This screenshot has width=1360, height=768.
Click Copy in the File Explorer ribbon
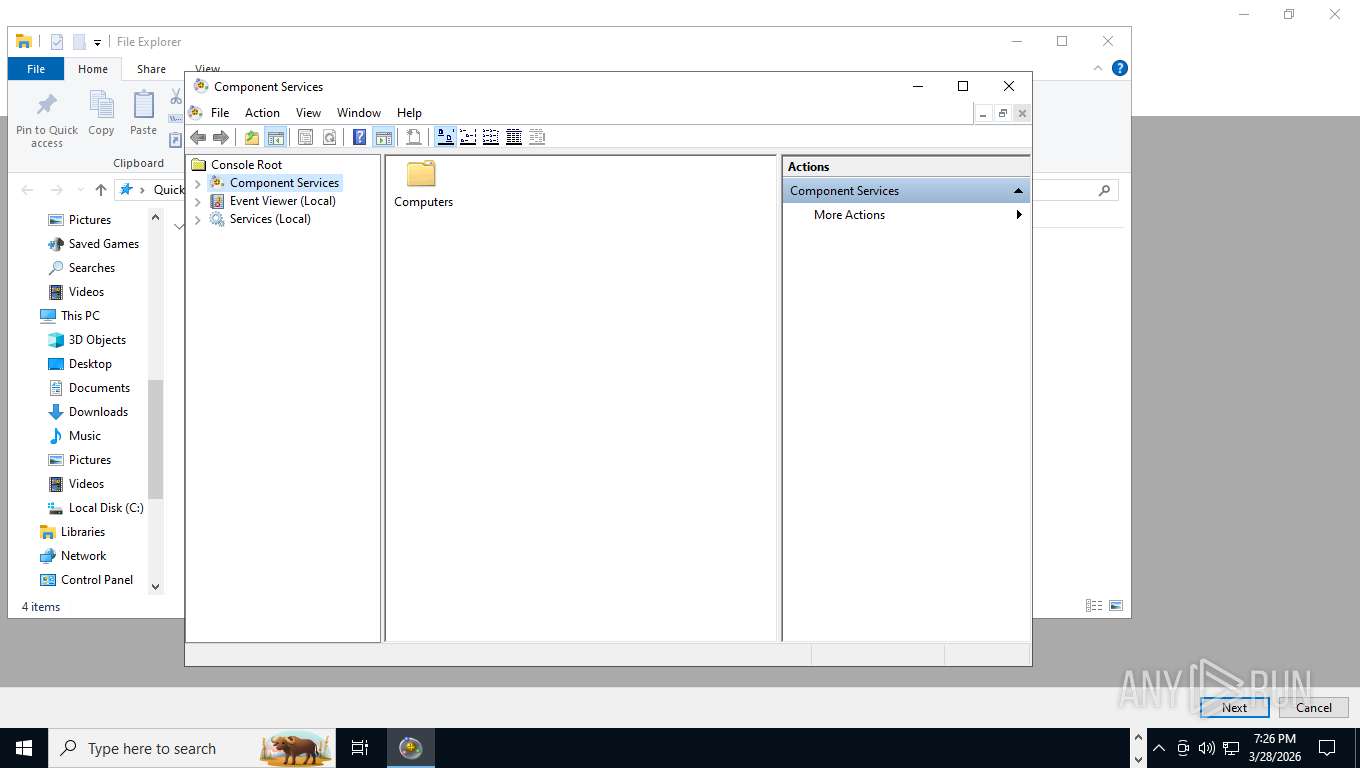coord(101,113)
